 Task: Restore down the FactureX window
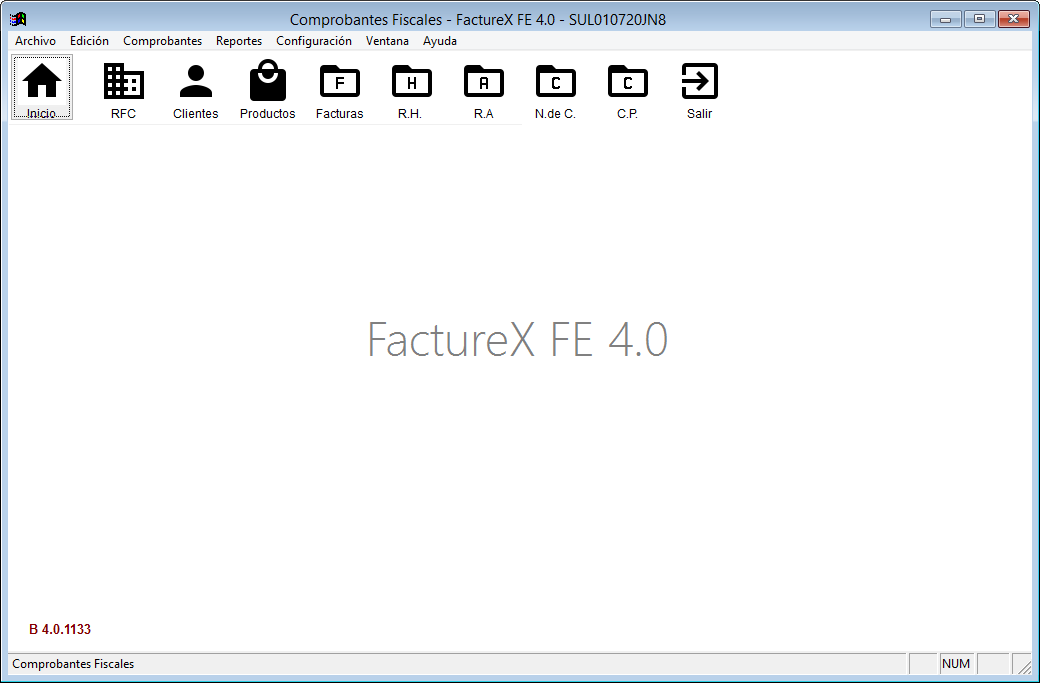979,19
